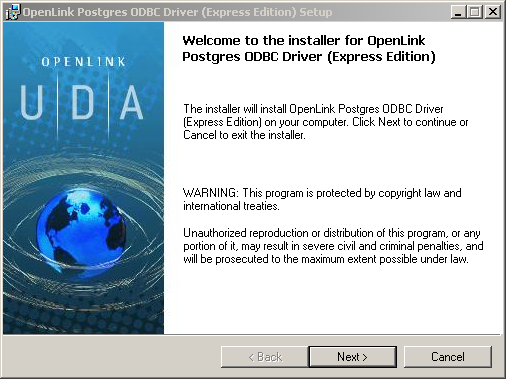Image resolution: width=506 pixels, height=379 pixels.
Task: Maximize the OpenLink Setup window
Action: [475, 12]
